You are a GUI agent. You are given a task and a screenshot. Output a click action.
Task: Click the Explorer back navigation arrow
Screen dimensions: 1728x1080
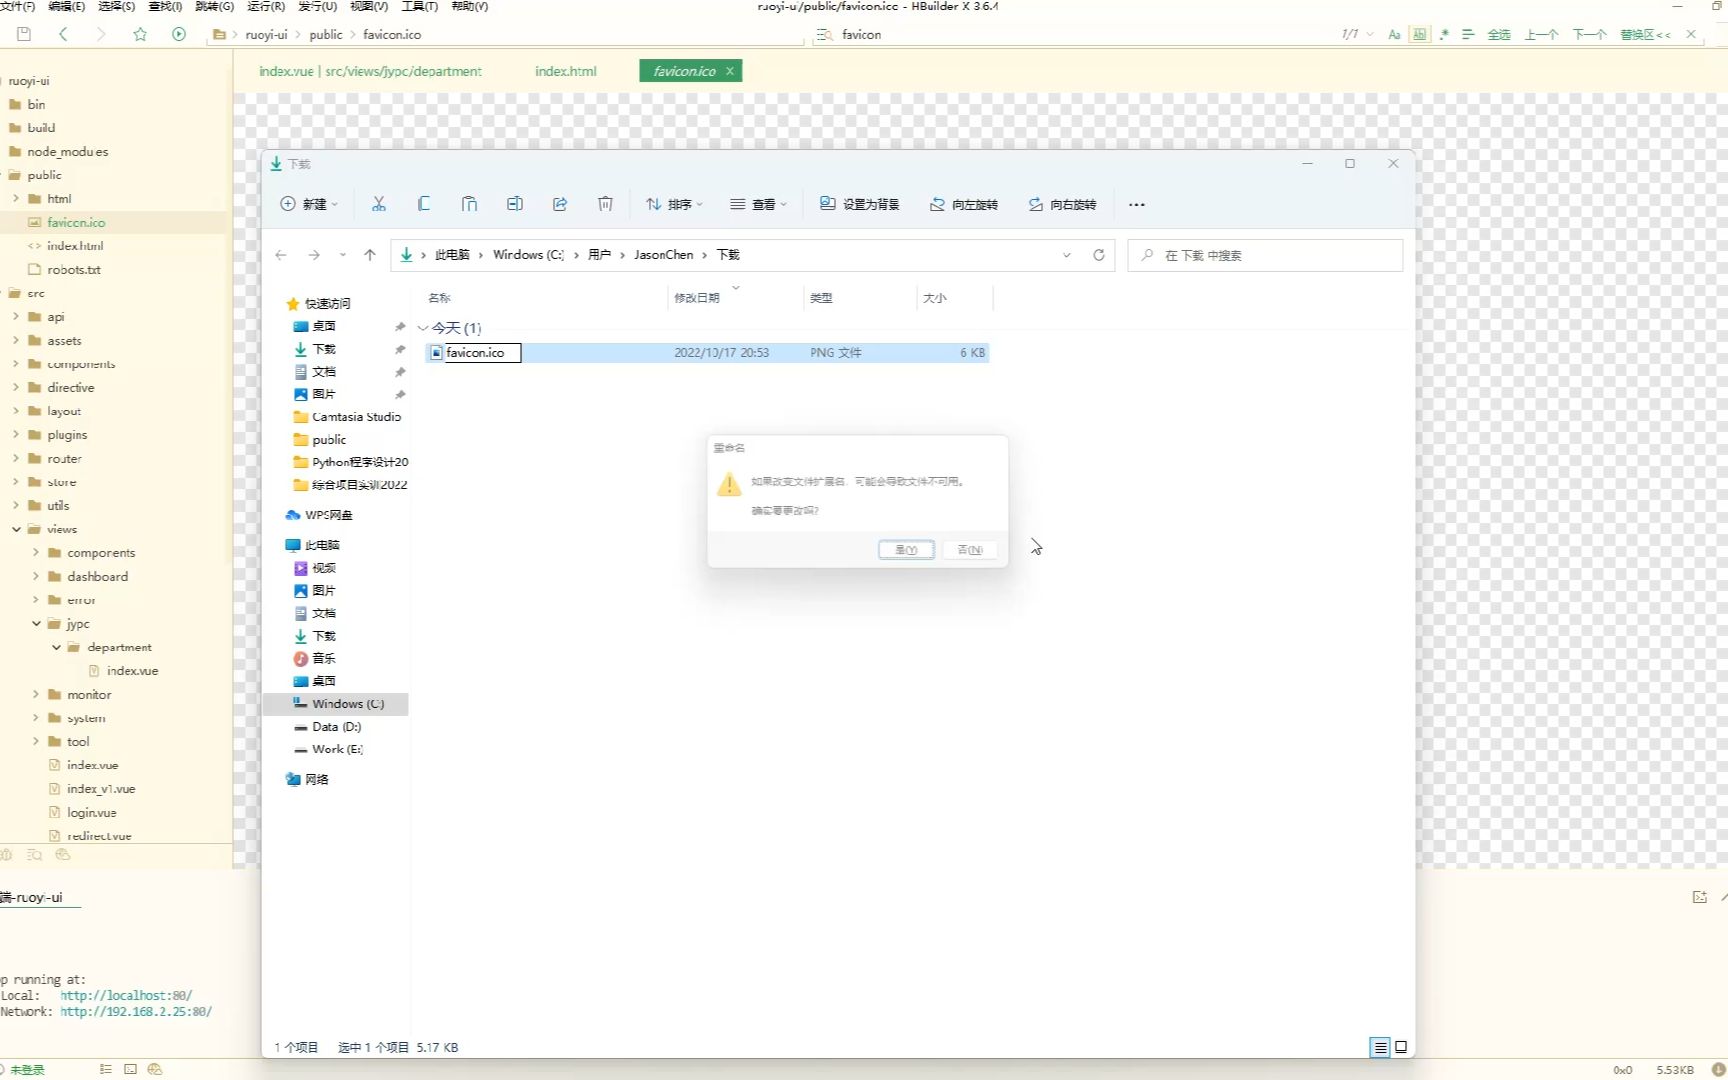(281, 255)
